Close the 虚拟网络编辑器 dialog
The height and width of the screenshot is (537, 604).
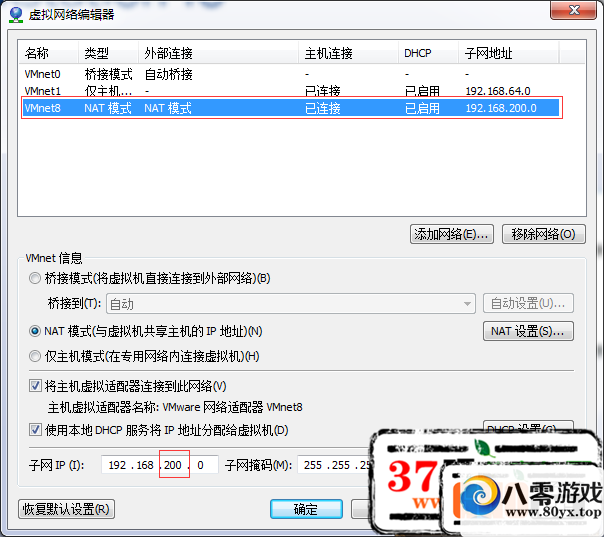(573, 10)
